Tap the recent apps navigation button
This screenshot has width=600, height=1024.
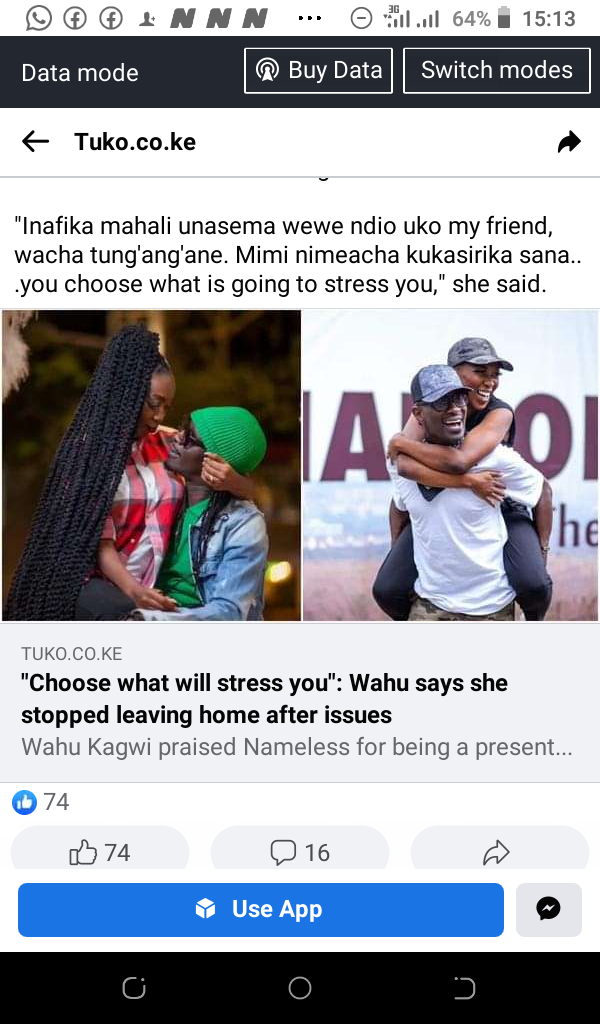(x=134, y=987)
